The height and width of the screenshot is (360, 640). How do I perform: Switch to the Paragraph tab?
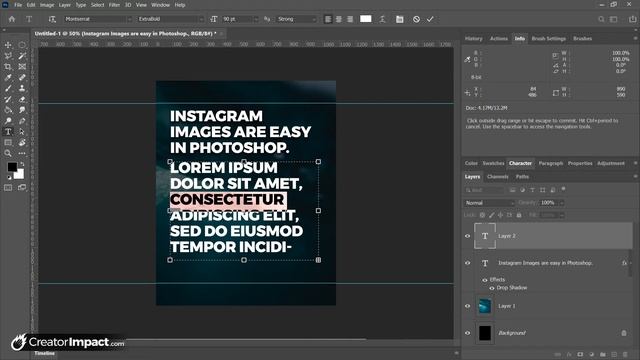pos(551,163)
